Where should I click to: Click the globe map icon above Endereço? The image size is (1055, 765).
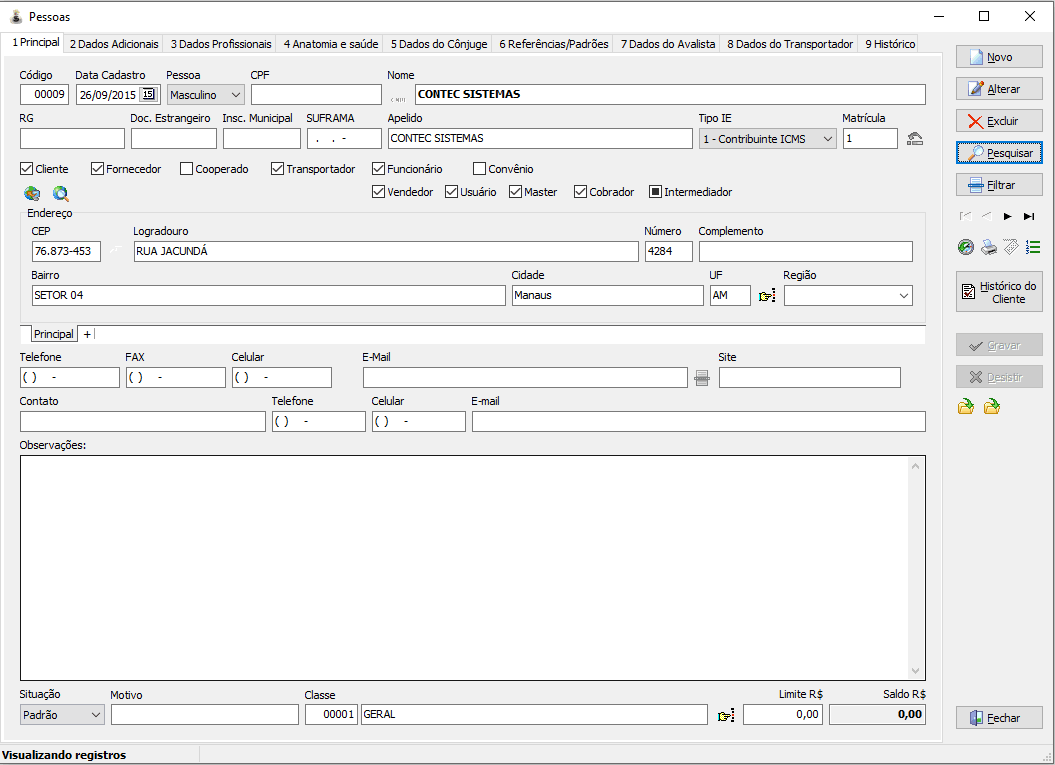[x=32, y=194]
